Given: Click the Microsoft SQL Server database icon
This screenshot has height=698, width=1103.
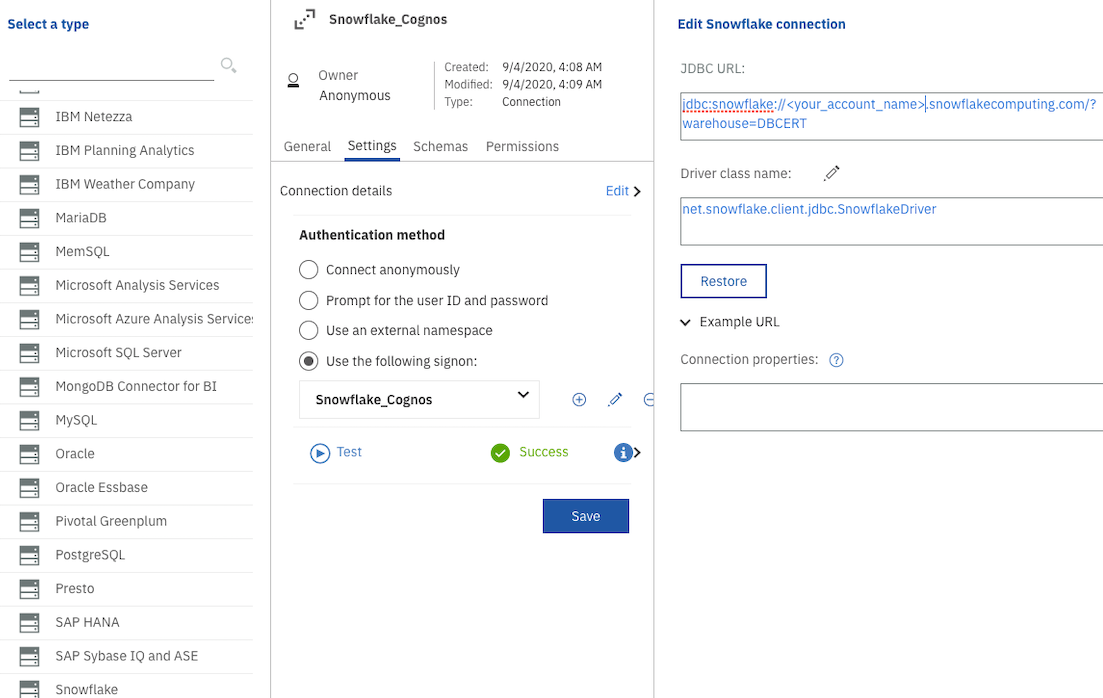Looking at the screenshot, I should pyautogui.click(x=30, y=353).
